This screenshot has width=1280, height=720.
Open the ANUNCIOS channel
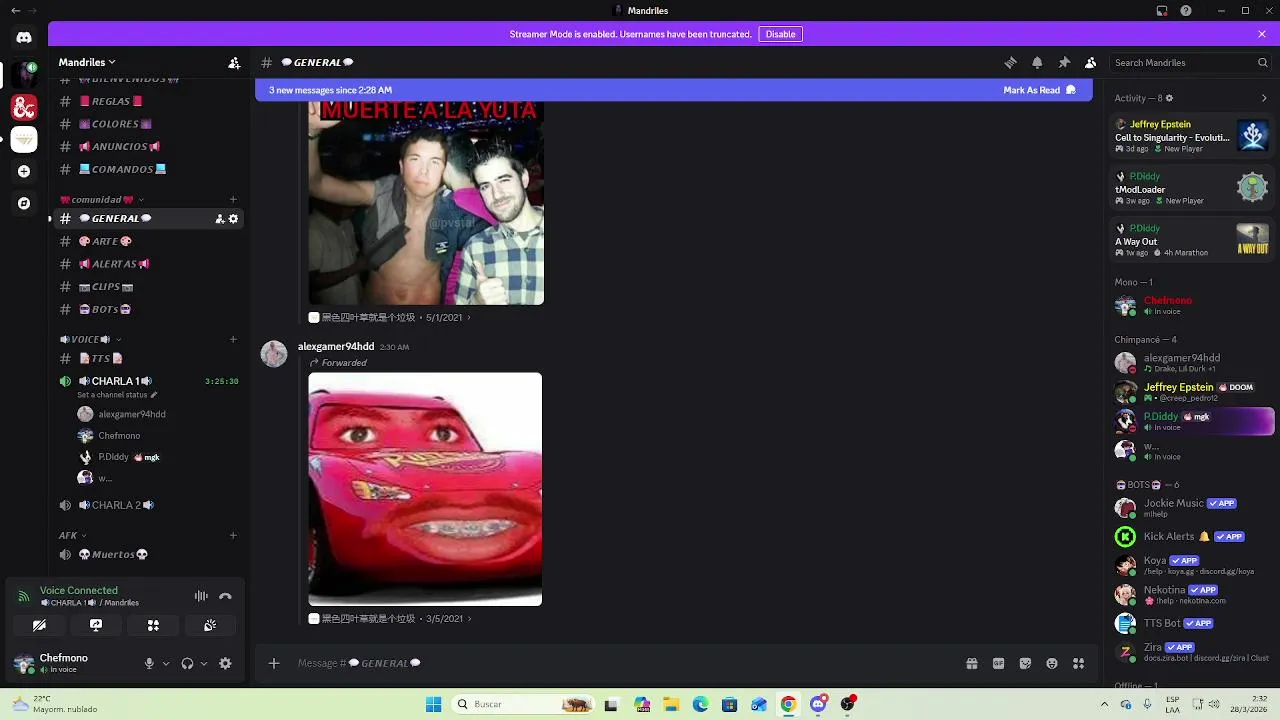click(x=149, y=147)
